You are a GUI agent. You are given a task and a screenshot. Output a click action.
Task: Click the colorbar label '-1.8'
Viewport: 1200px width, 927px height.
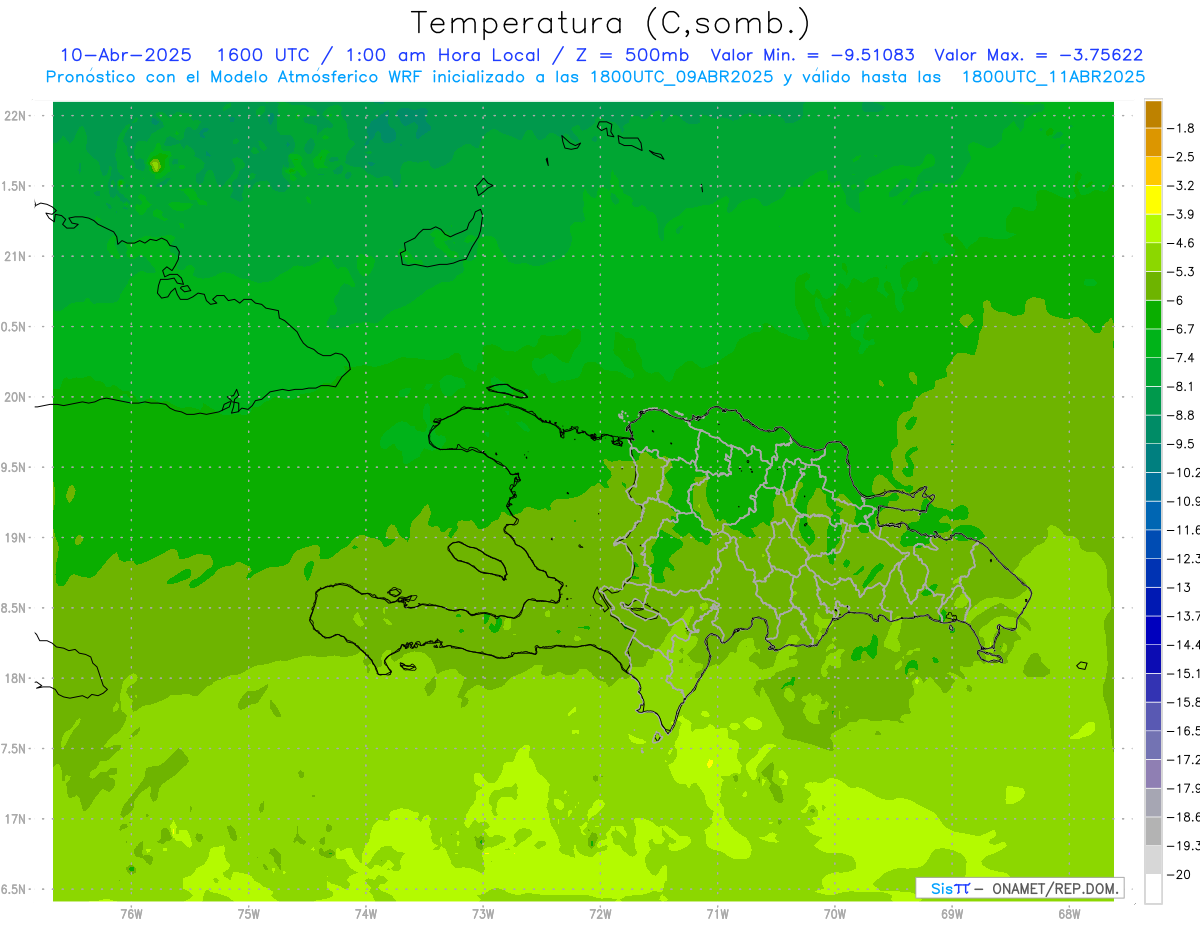(x=1183, y=128)
